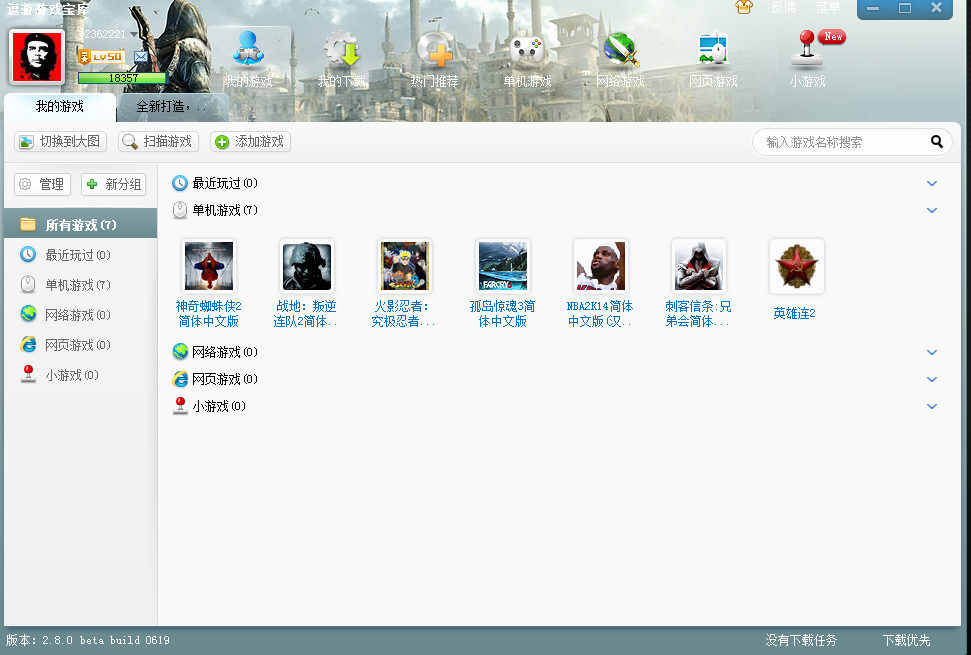
Task: Select 单机游戏 (7) in sidebar
Action: pos(81,285)
